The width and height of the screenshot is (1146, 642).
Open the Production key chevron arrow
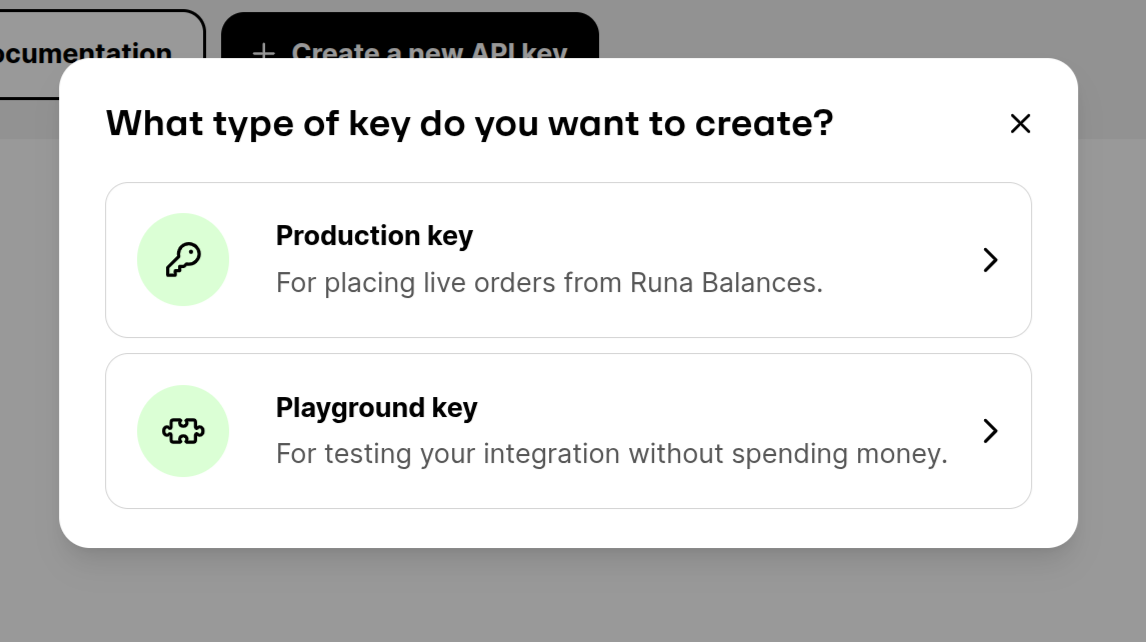click(990, 260)
